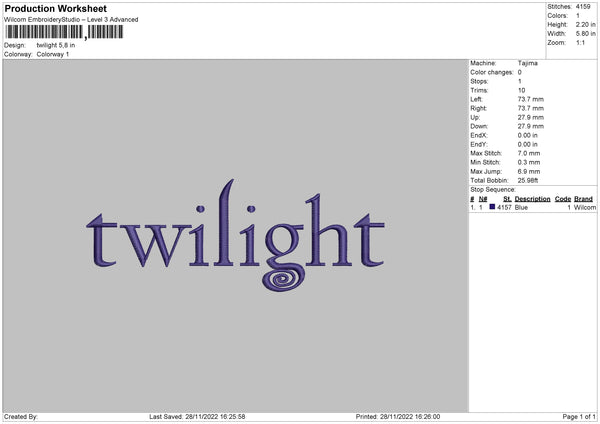This screenshot has width=600, height=424.
Task: Click the "Wilcom" brand entry
Action: pyautogui.click(x=585, y=207)
